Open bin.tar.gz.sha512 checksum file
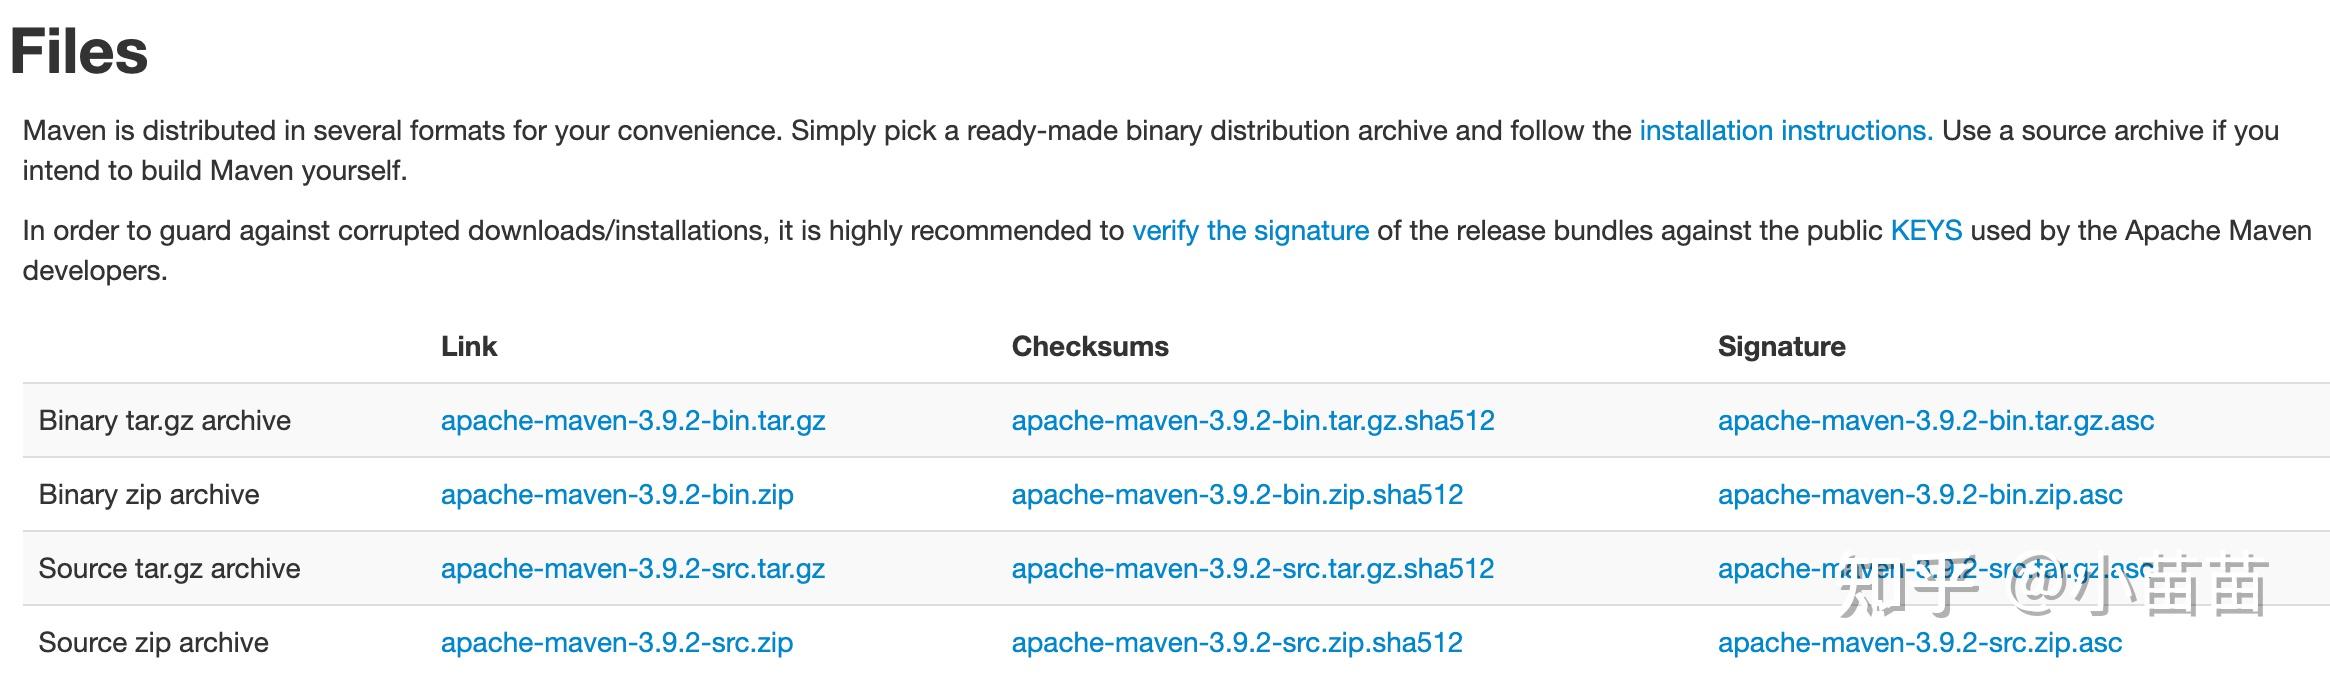The height and width of the screenshot is (680, 2330). [1253, 421]
